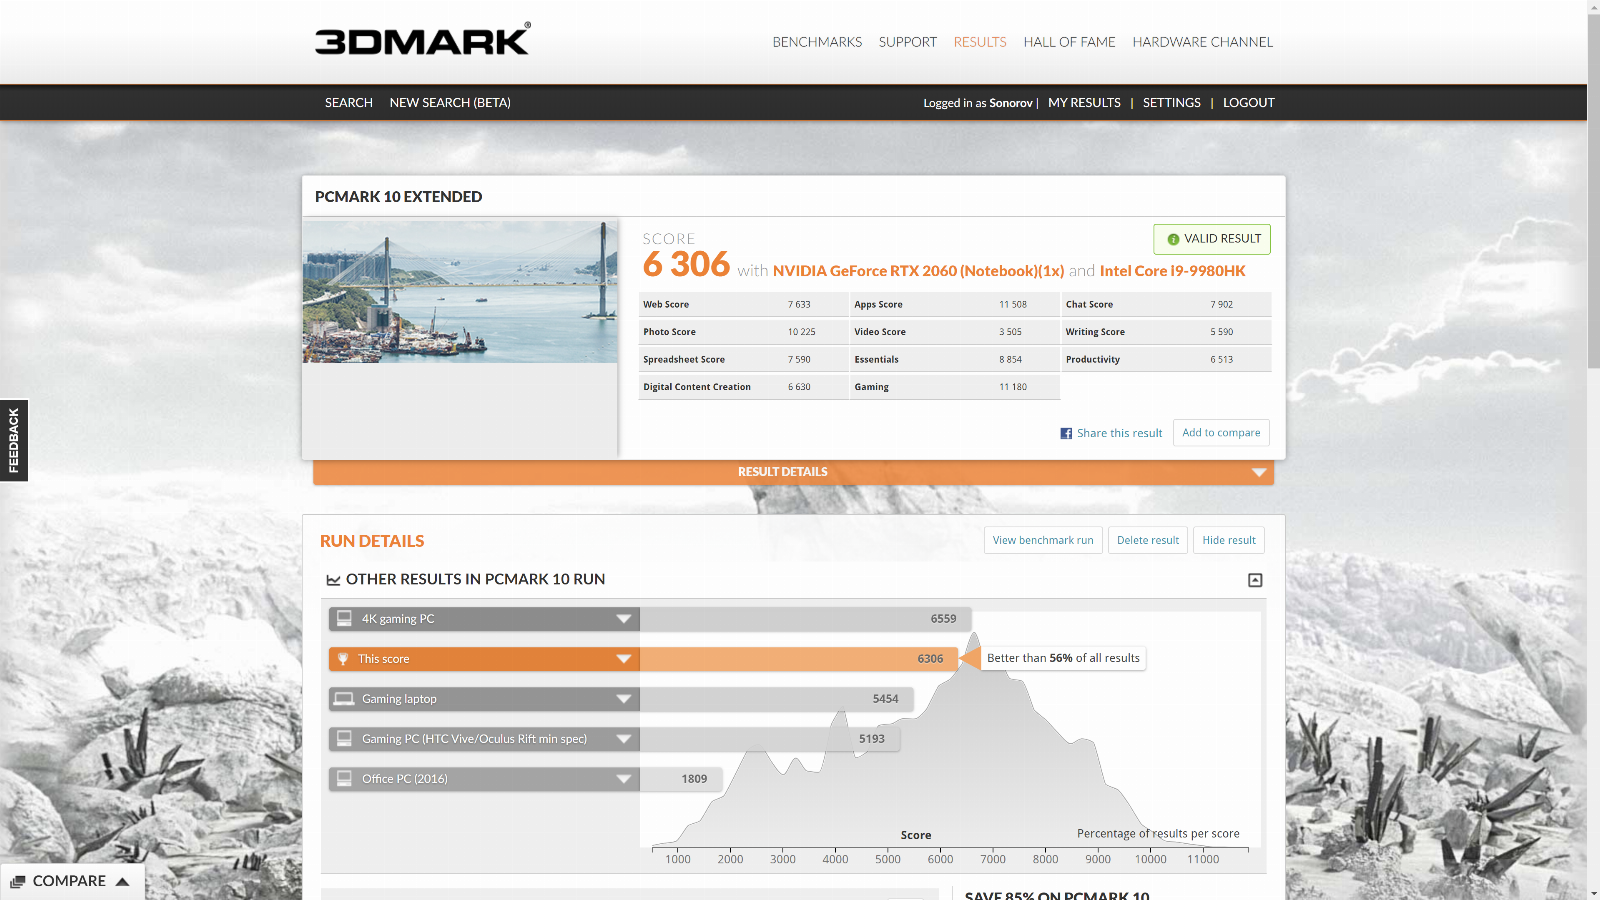Open the Compare panel arrow at bottom
Screen dimensions: 1600x900
122,881
